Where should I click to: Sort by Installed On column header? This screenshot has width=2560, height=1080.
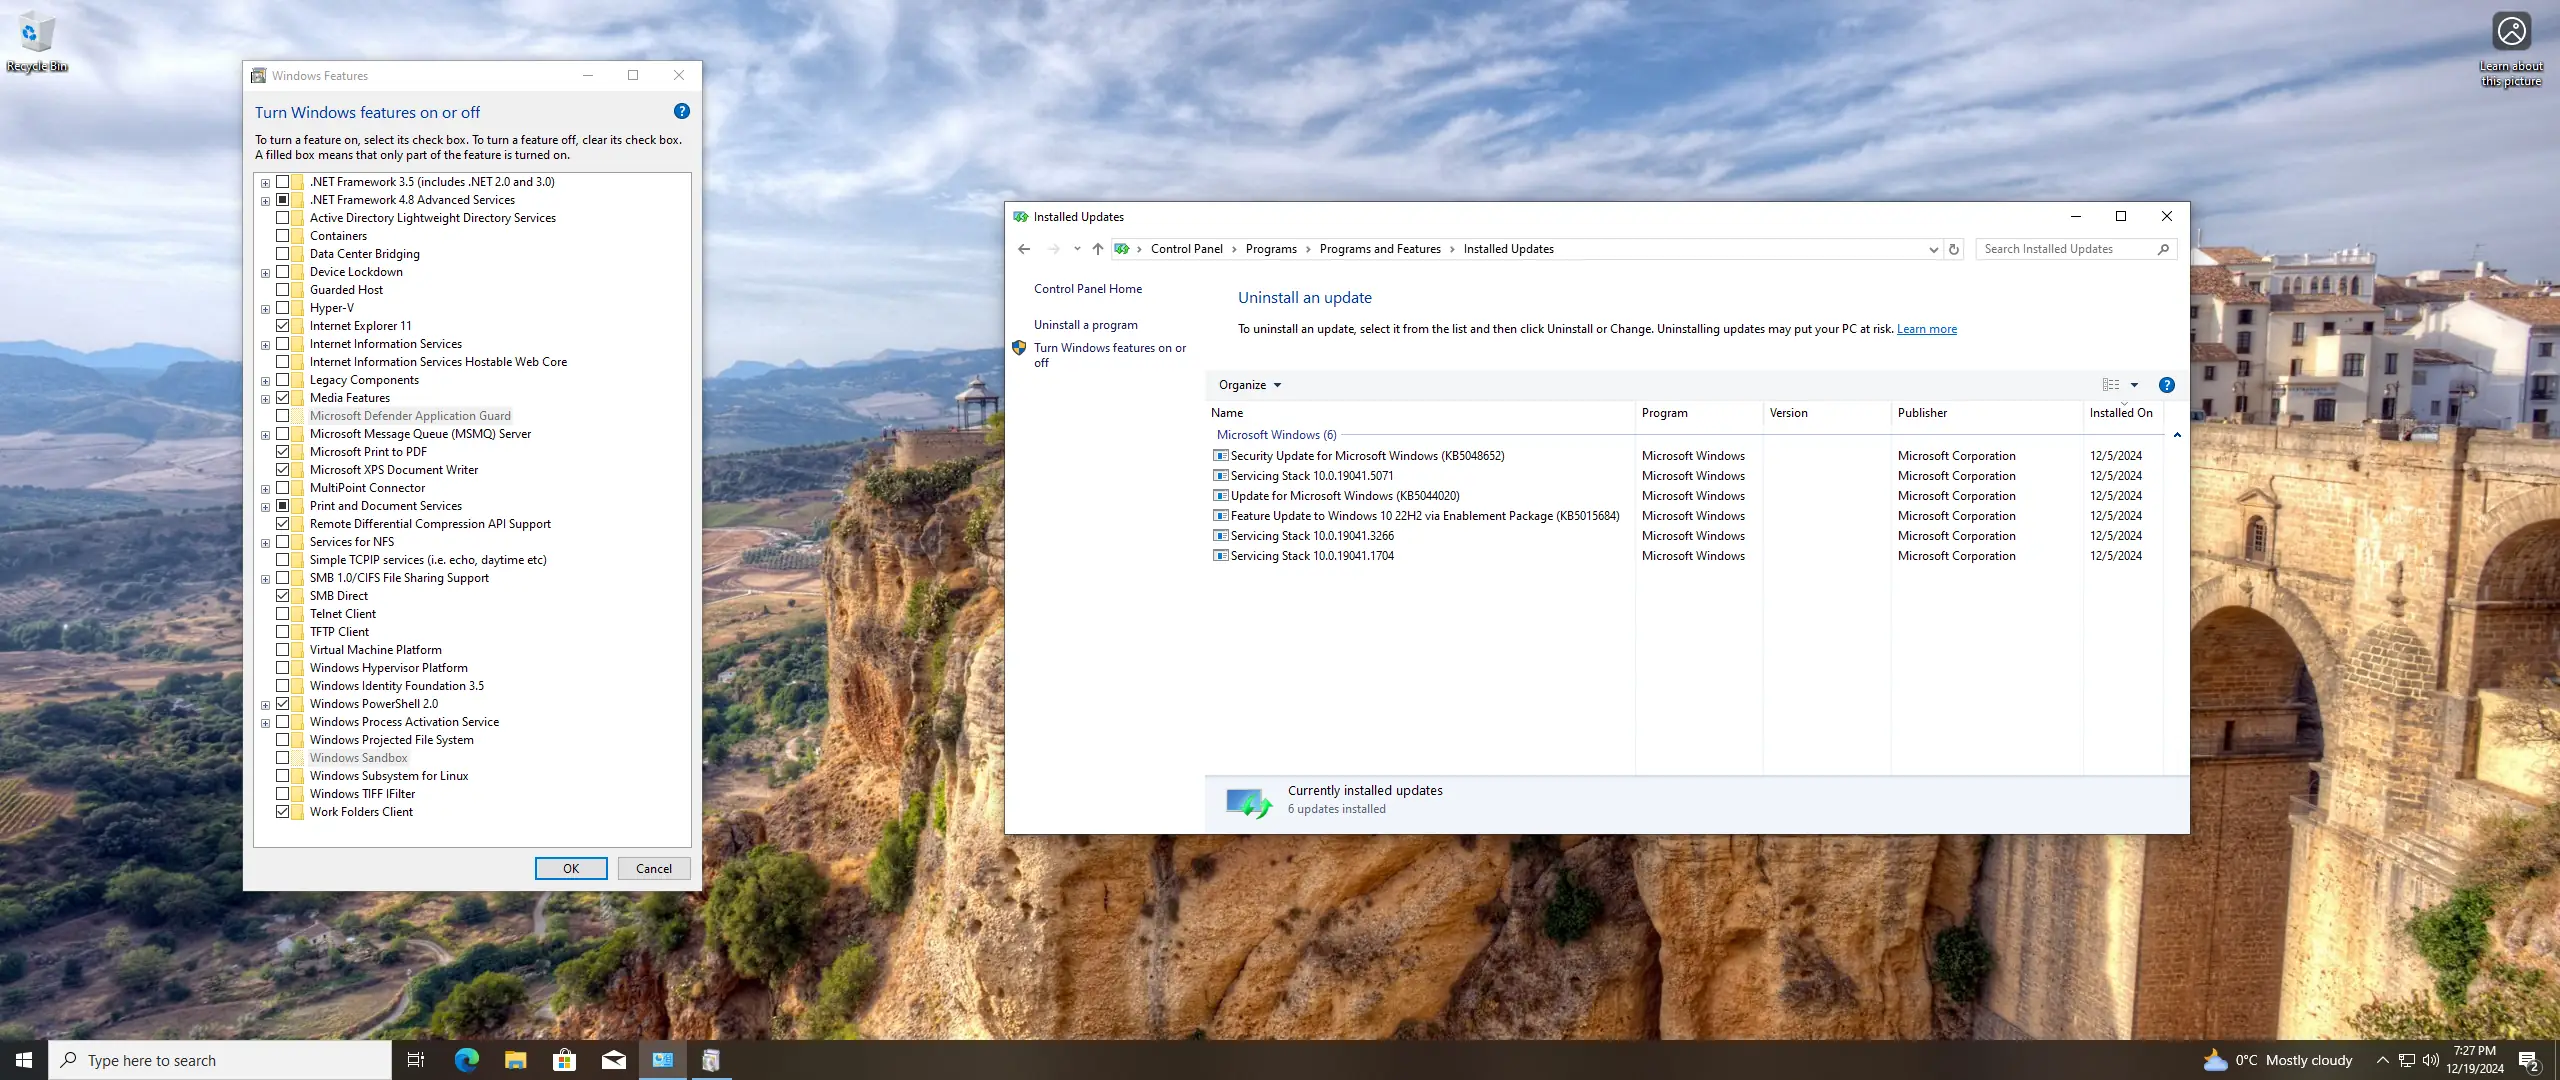click(x=2120, y=413)
